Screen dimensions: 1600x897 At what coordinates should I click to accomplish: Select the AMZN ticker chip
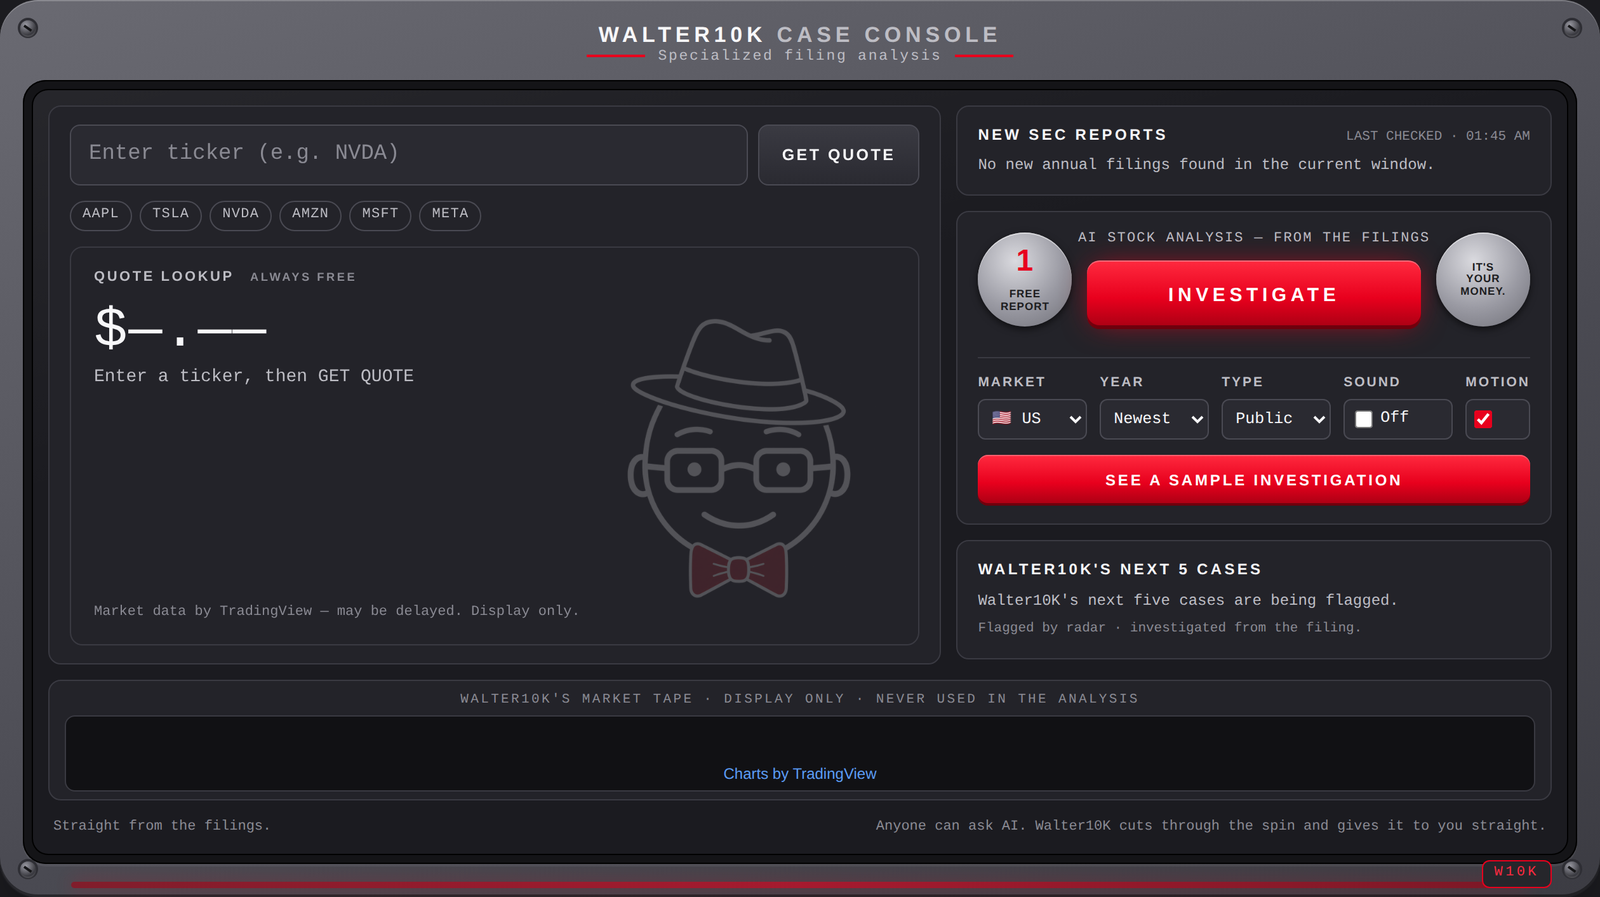click(310, 214)
